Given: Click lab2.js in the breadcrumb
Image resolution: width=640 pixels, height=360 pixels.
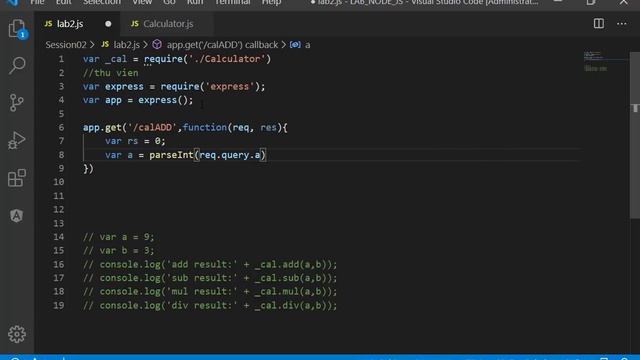Looking at the screenshot, I should coord(127,45).
